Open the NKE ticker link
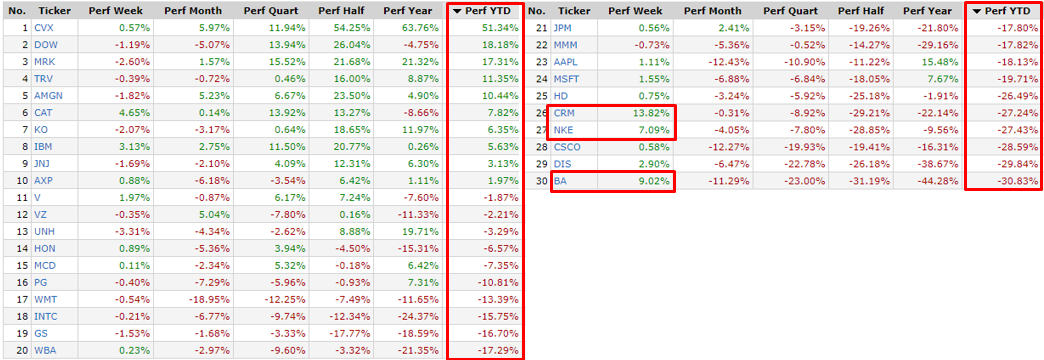 pyautogui.click(x=563, y=130)
